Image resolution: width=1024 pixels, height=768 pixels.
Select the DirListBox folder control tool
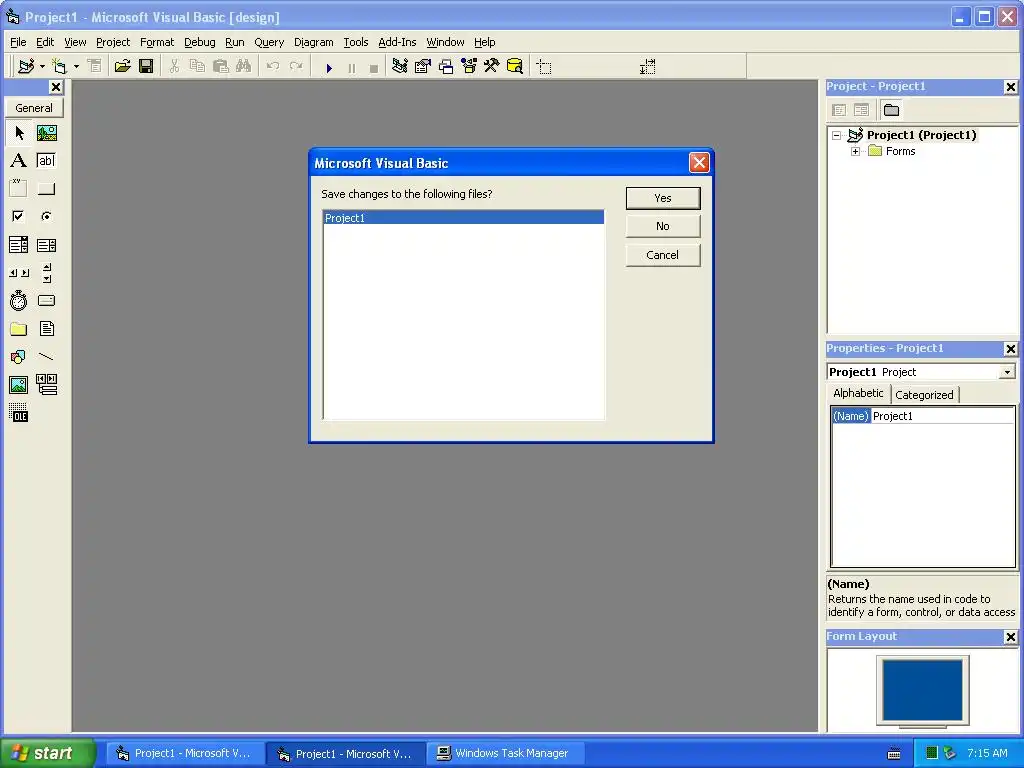pos(19,328)
